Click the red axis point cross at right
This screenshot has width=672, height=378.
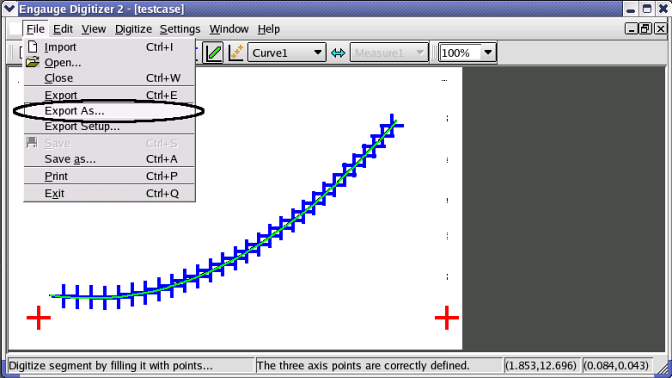point(447,318)
